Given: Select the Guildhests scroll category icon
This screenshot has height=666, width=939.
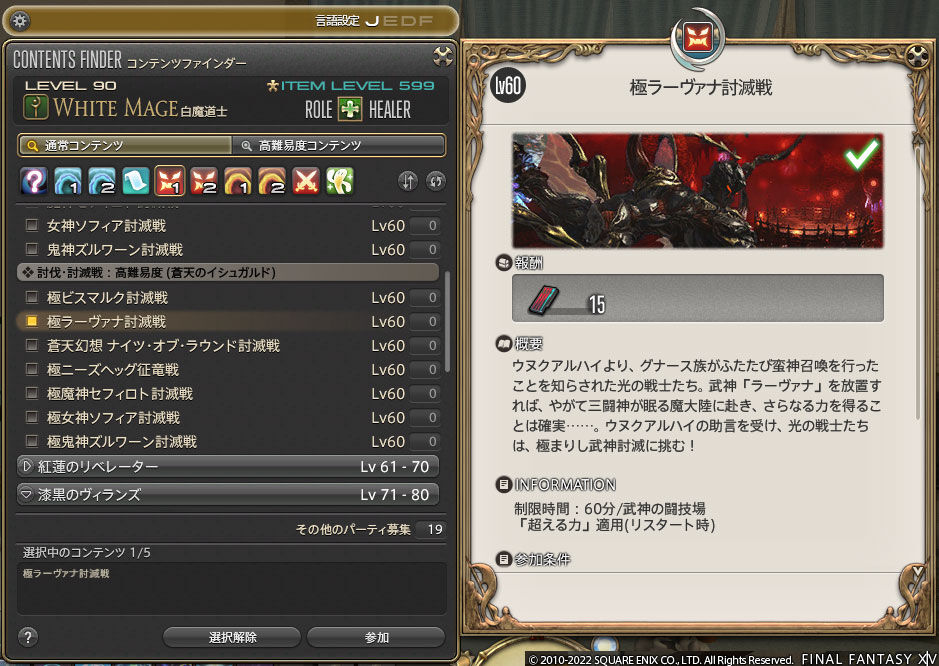Looking at the screenshot, I should tap(136, 180).
